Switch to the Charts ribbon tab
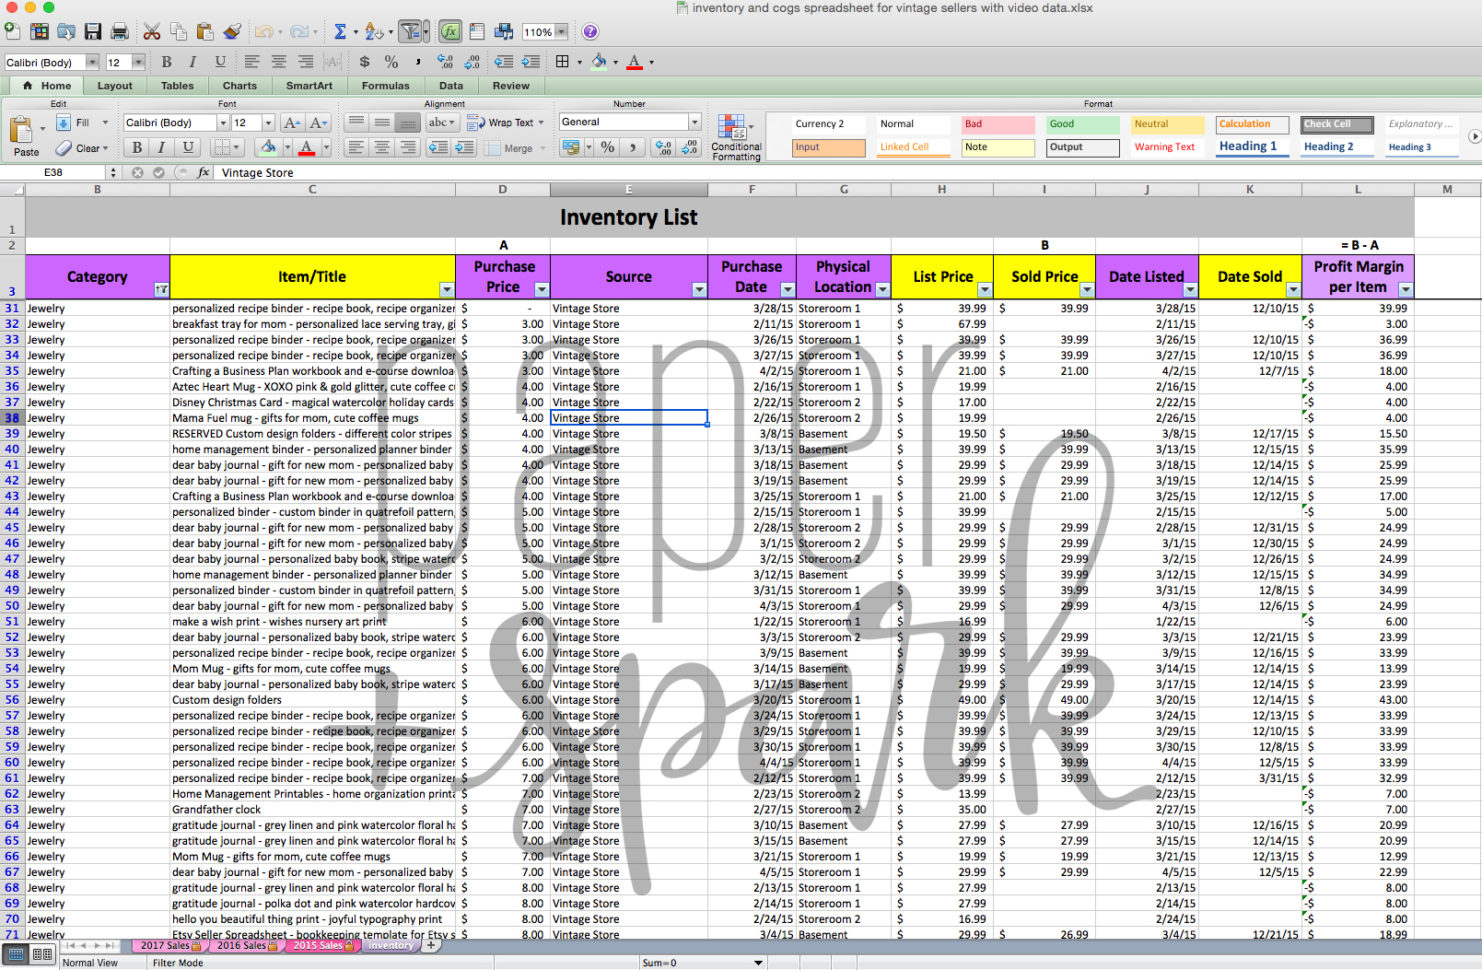 (x=239, y=85)
